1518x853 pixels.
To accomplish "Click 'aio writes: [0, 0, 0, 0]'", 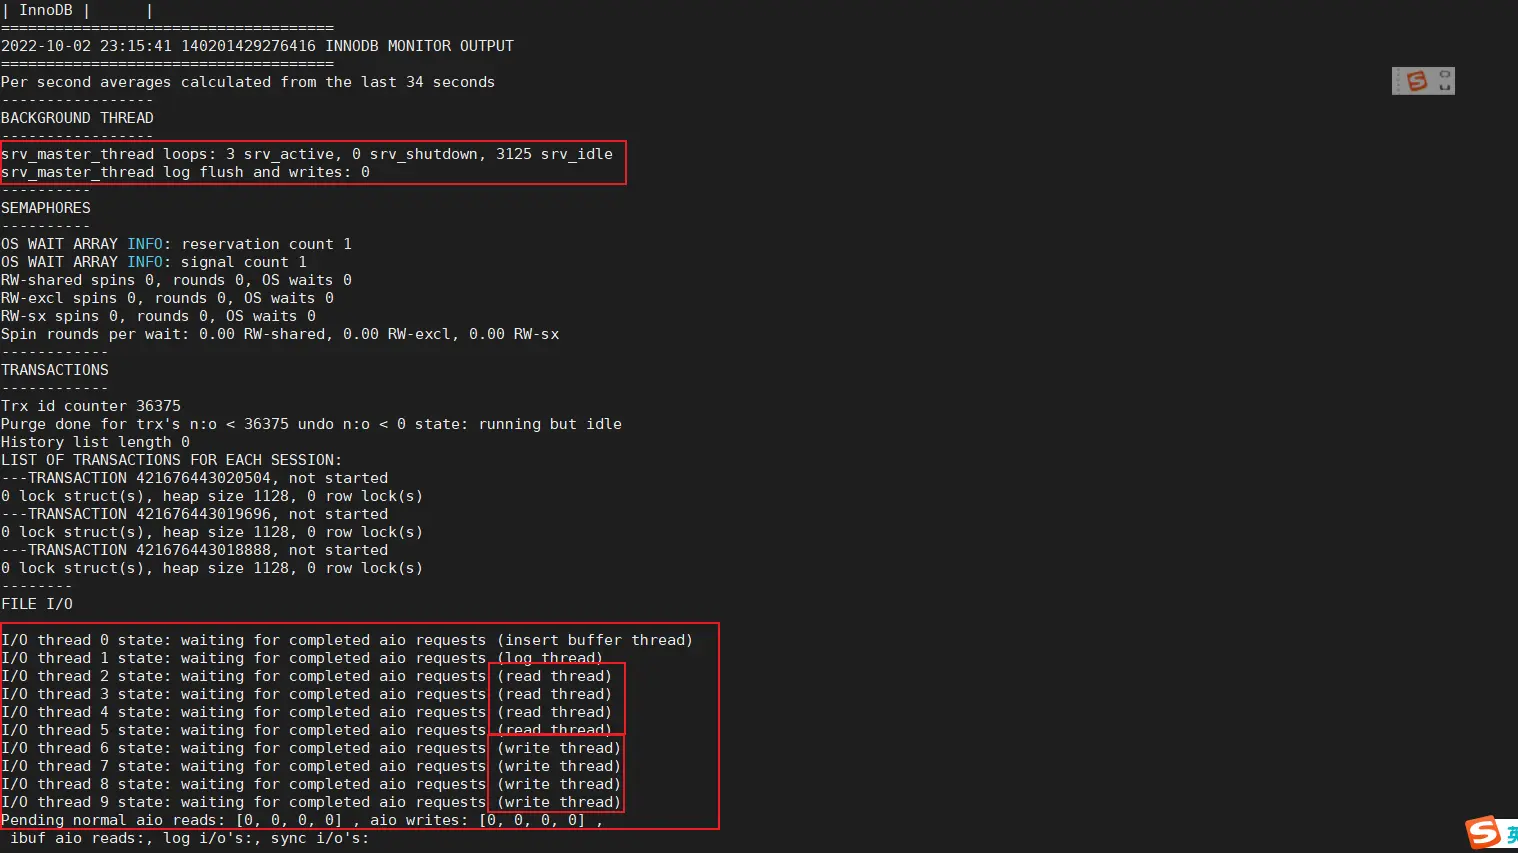I will click(x=478, y=820).
